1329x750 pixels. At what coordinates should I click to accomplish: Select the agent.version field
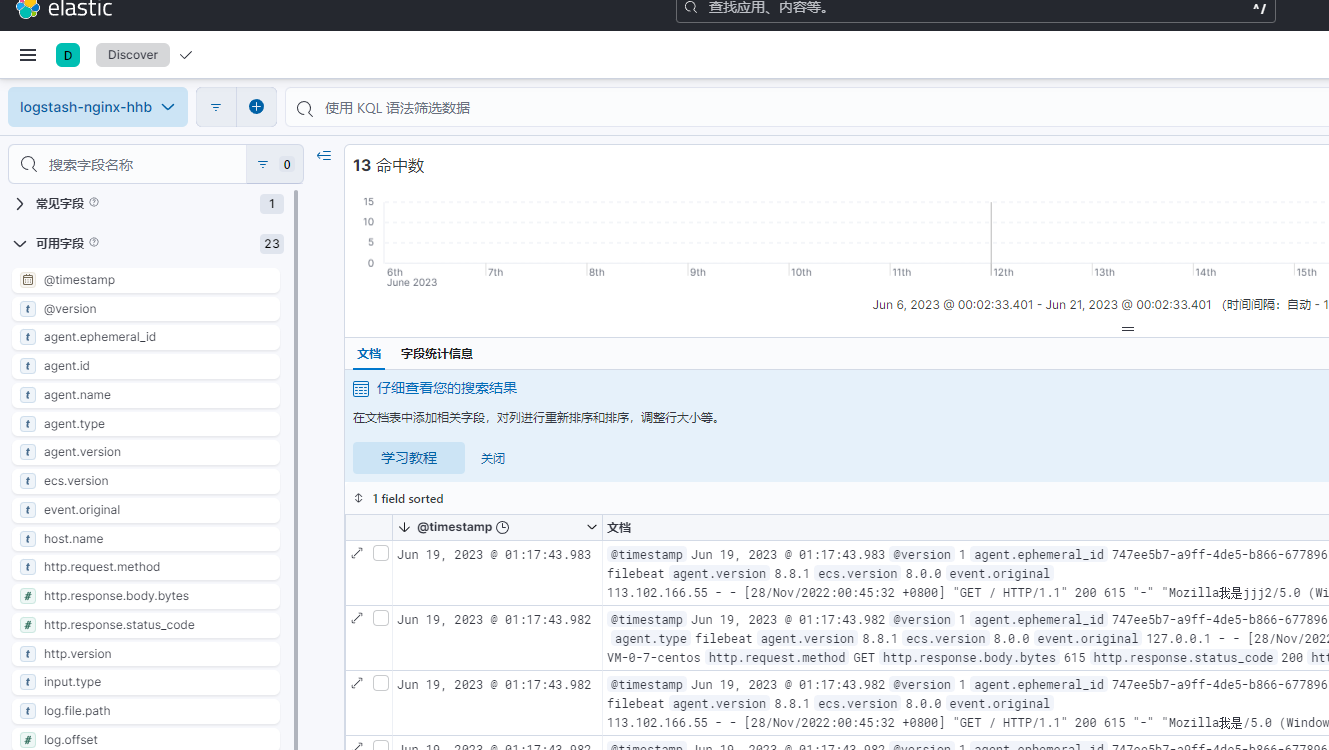click(146, 452)
